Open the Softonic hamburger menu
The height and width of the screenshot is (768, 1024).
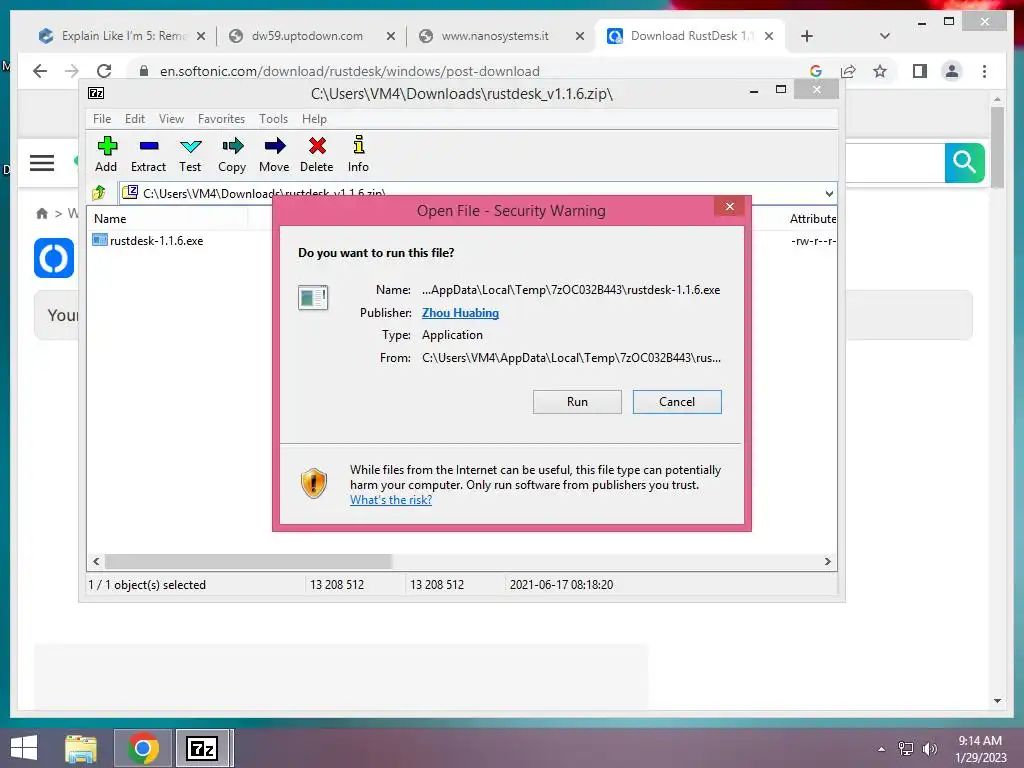(x=42, y=163)
